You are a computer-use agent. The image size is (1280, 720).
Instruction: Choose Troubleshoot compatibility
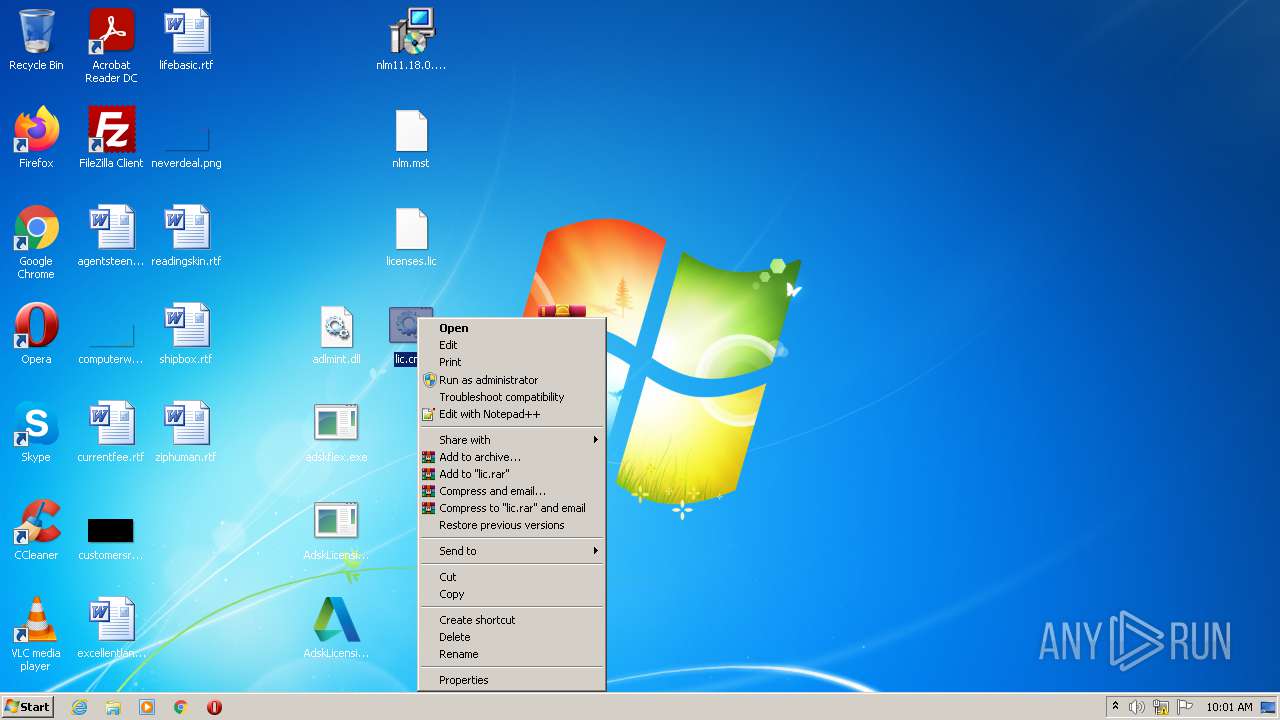point(512,397)
